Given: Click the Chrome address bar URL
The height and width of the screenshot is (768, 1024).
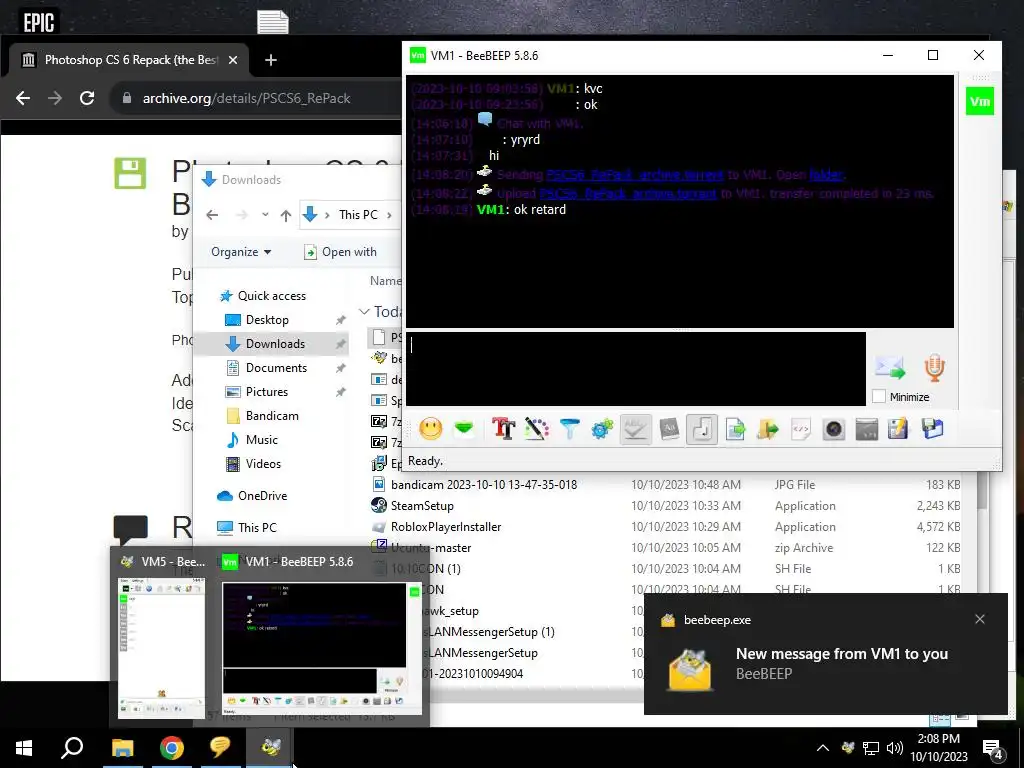Looking at the screenshot, I should pyautogui.click(x=246, y=98).
